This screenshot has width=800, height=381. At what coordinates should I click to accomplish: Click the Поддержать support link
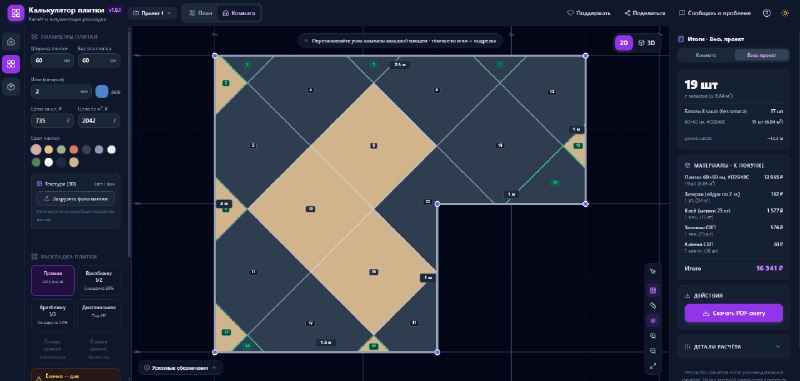point(589,13)
